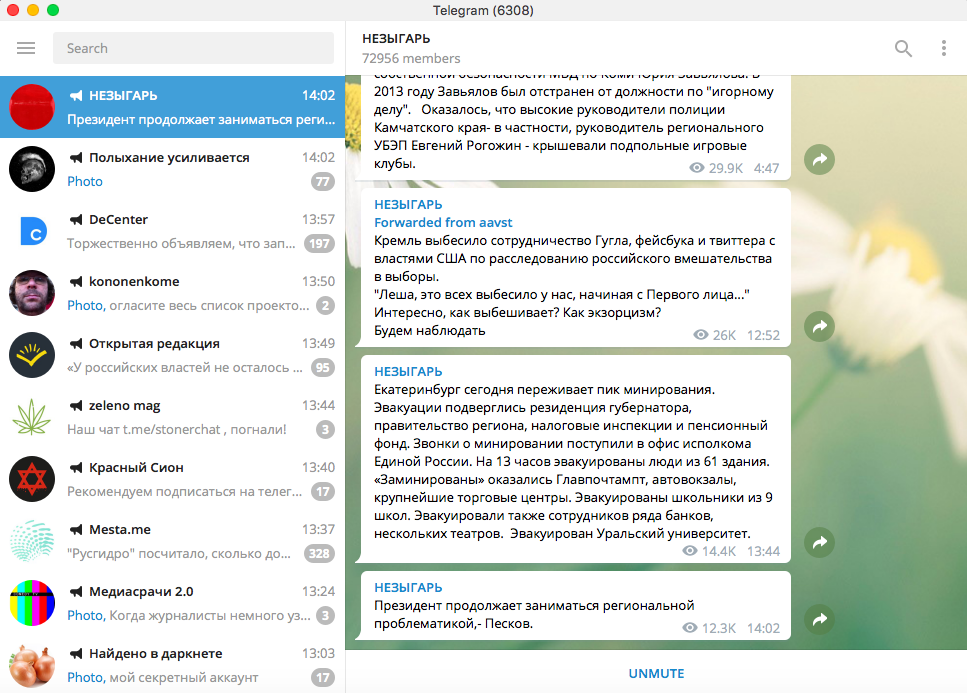Open the Forwarded from aavst link
This screenshot has width=967, height=693.
[x=443, y=223]
